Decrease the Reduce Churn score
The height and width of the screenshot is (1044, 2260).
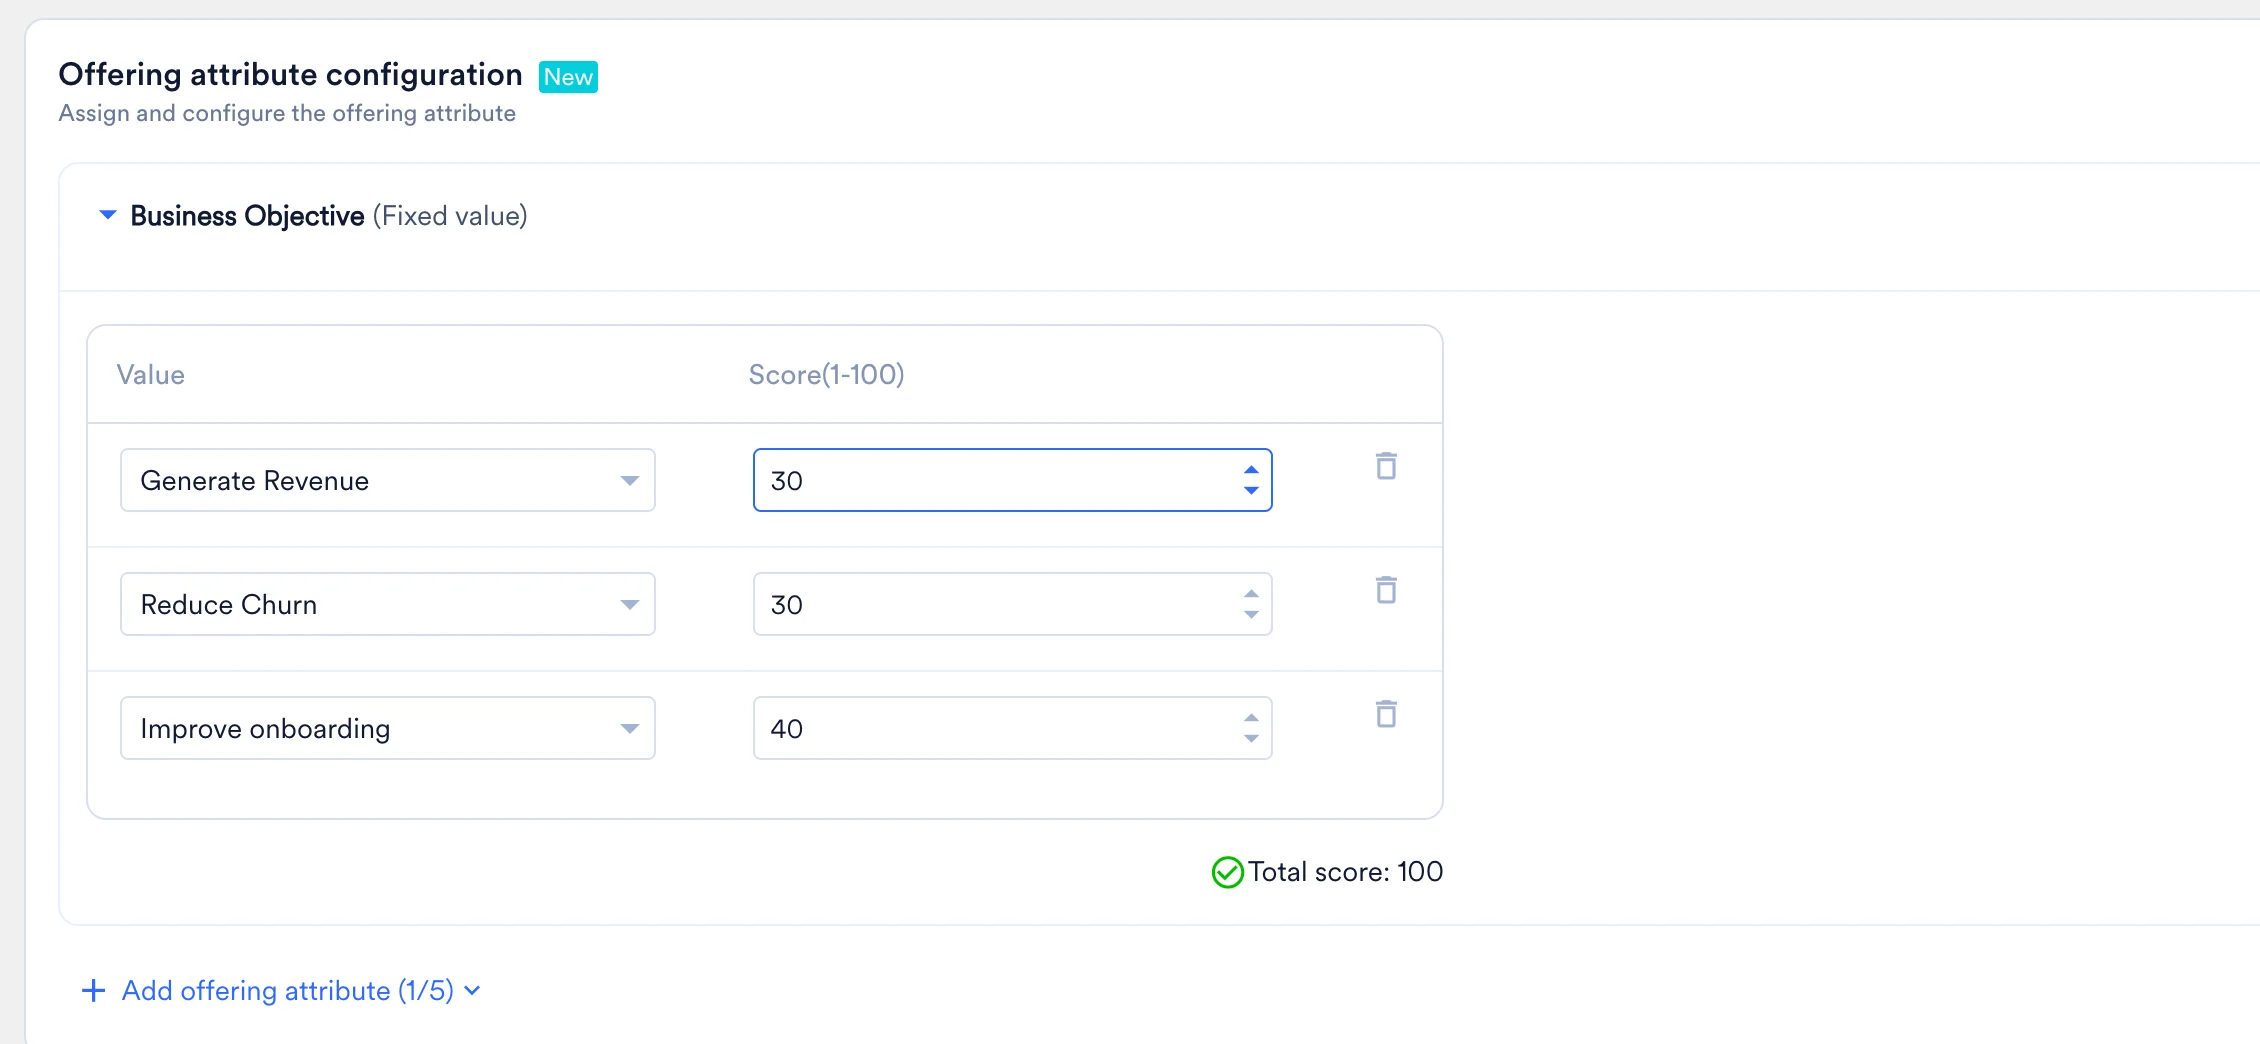1251,614
